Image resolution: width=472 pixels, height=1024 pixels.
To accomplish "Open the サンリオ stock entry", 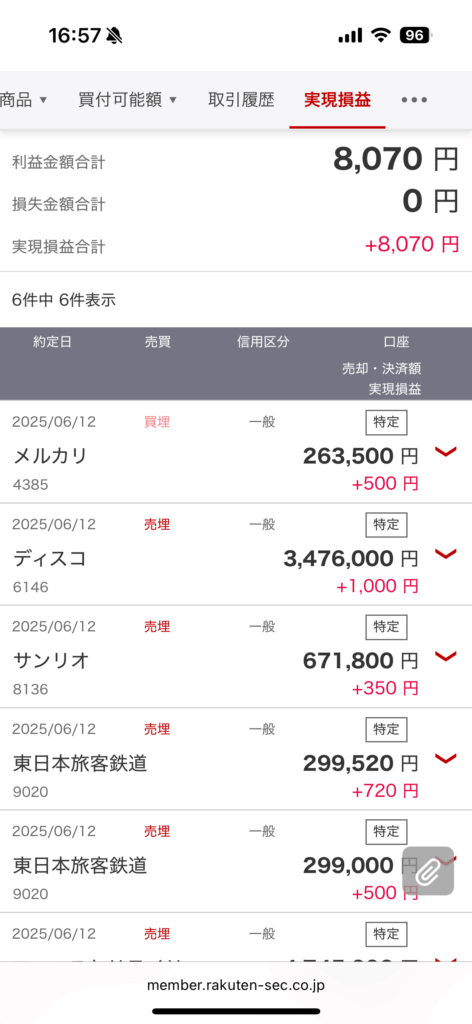I will (51, 660).
